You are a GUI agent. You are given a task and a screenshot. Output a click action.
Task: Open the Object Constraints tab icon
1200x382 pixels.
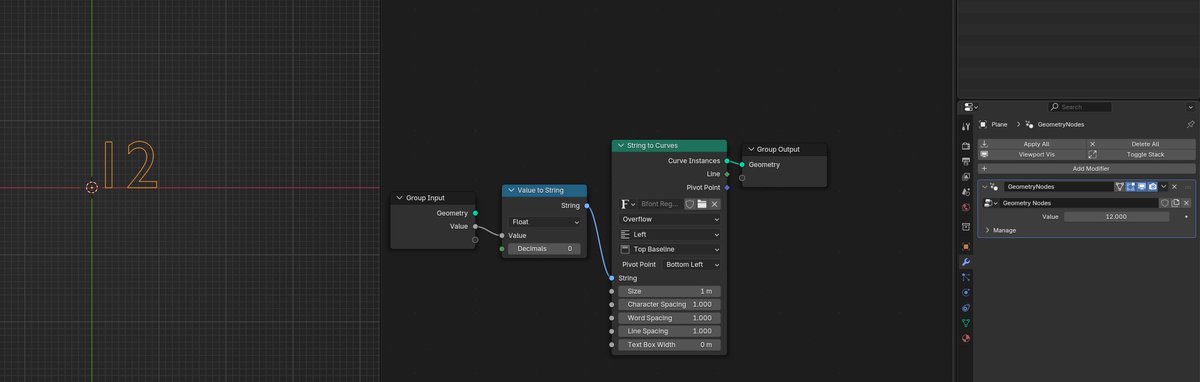point(966,308)
